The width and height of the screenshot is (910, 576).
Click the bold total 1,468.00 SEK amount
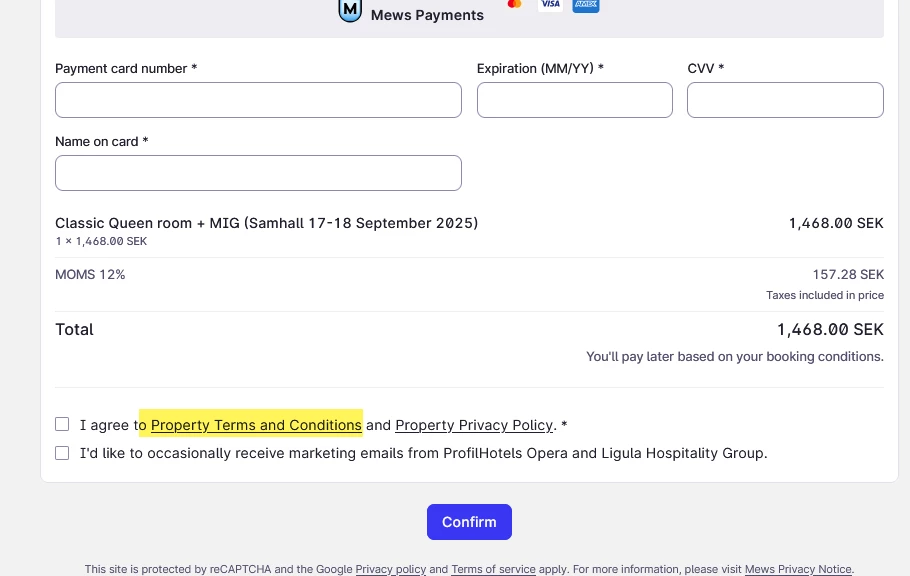pyautogui.click(x=830, y=330)
